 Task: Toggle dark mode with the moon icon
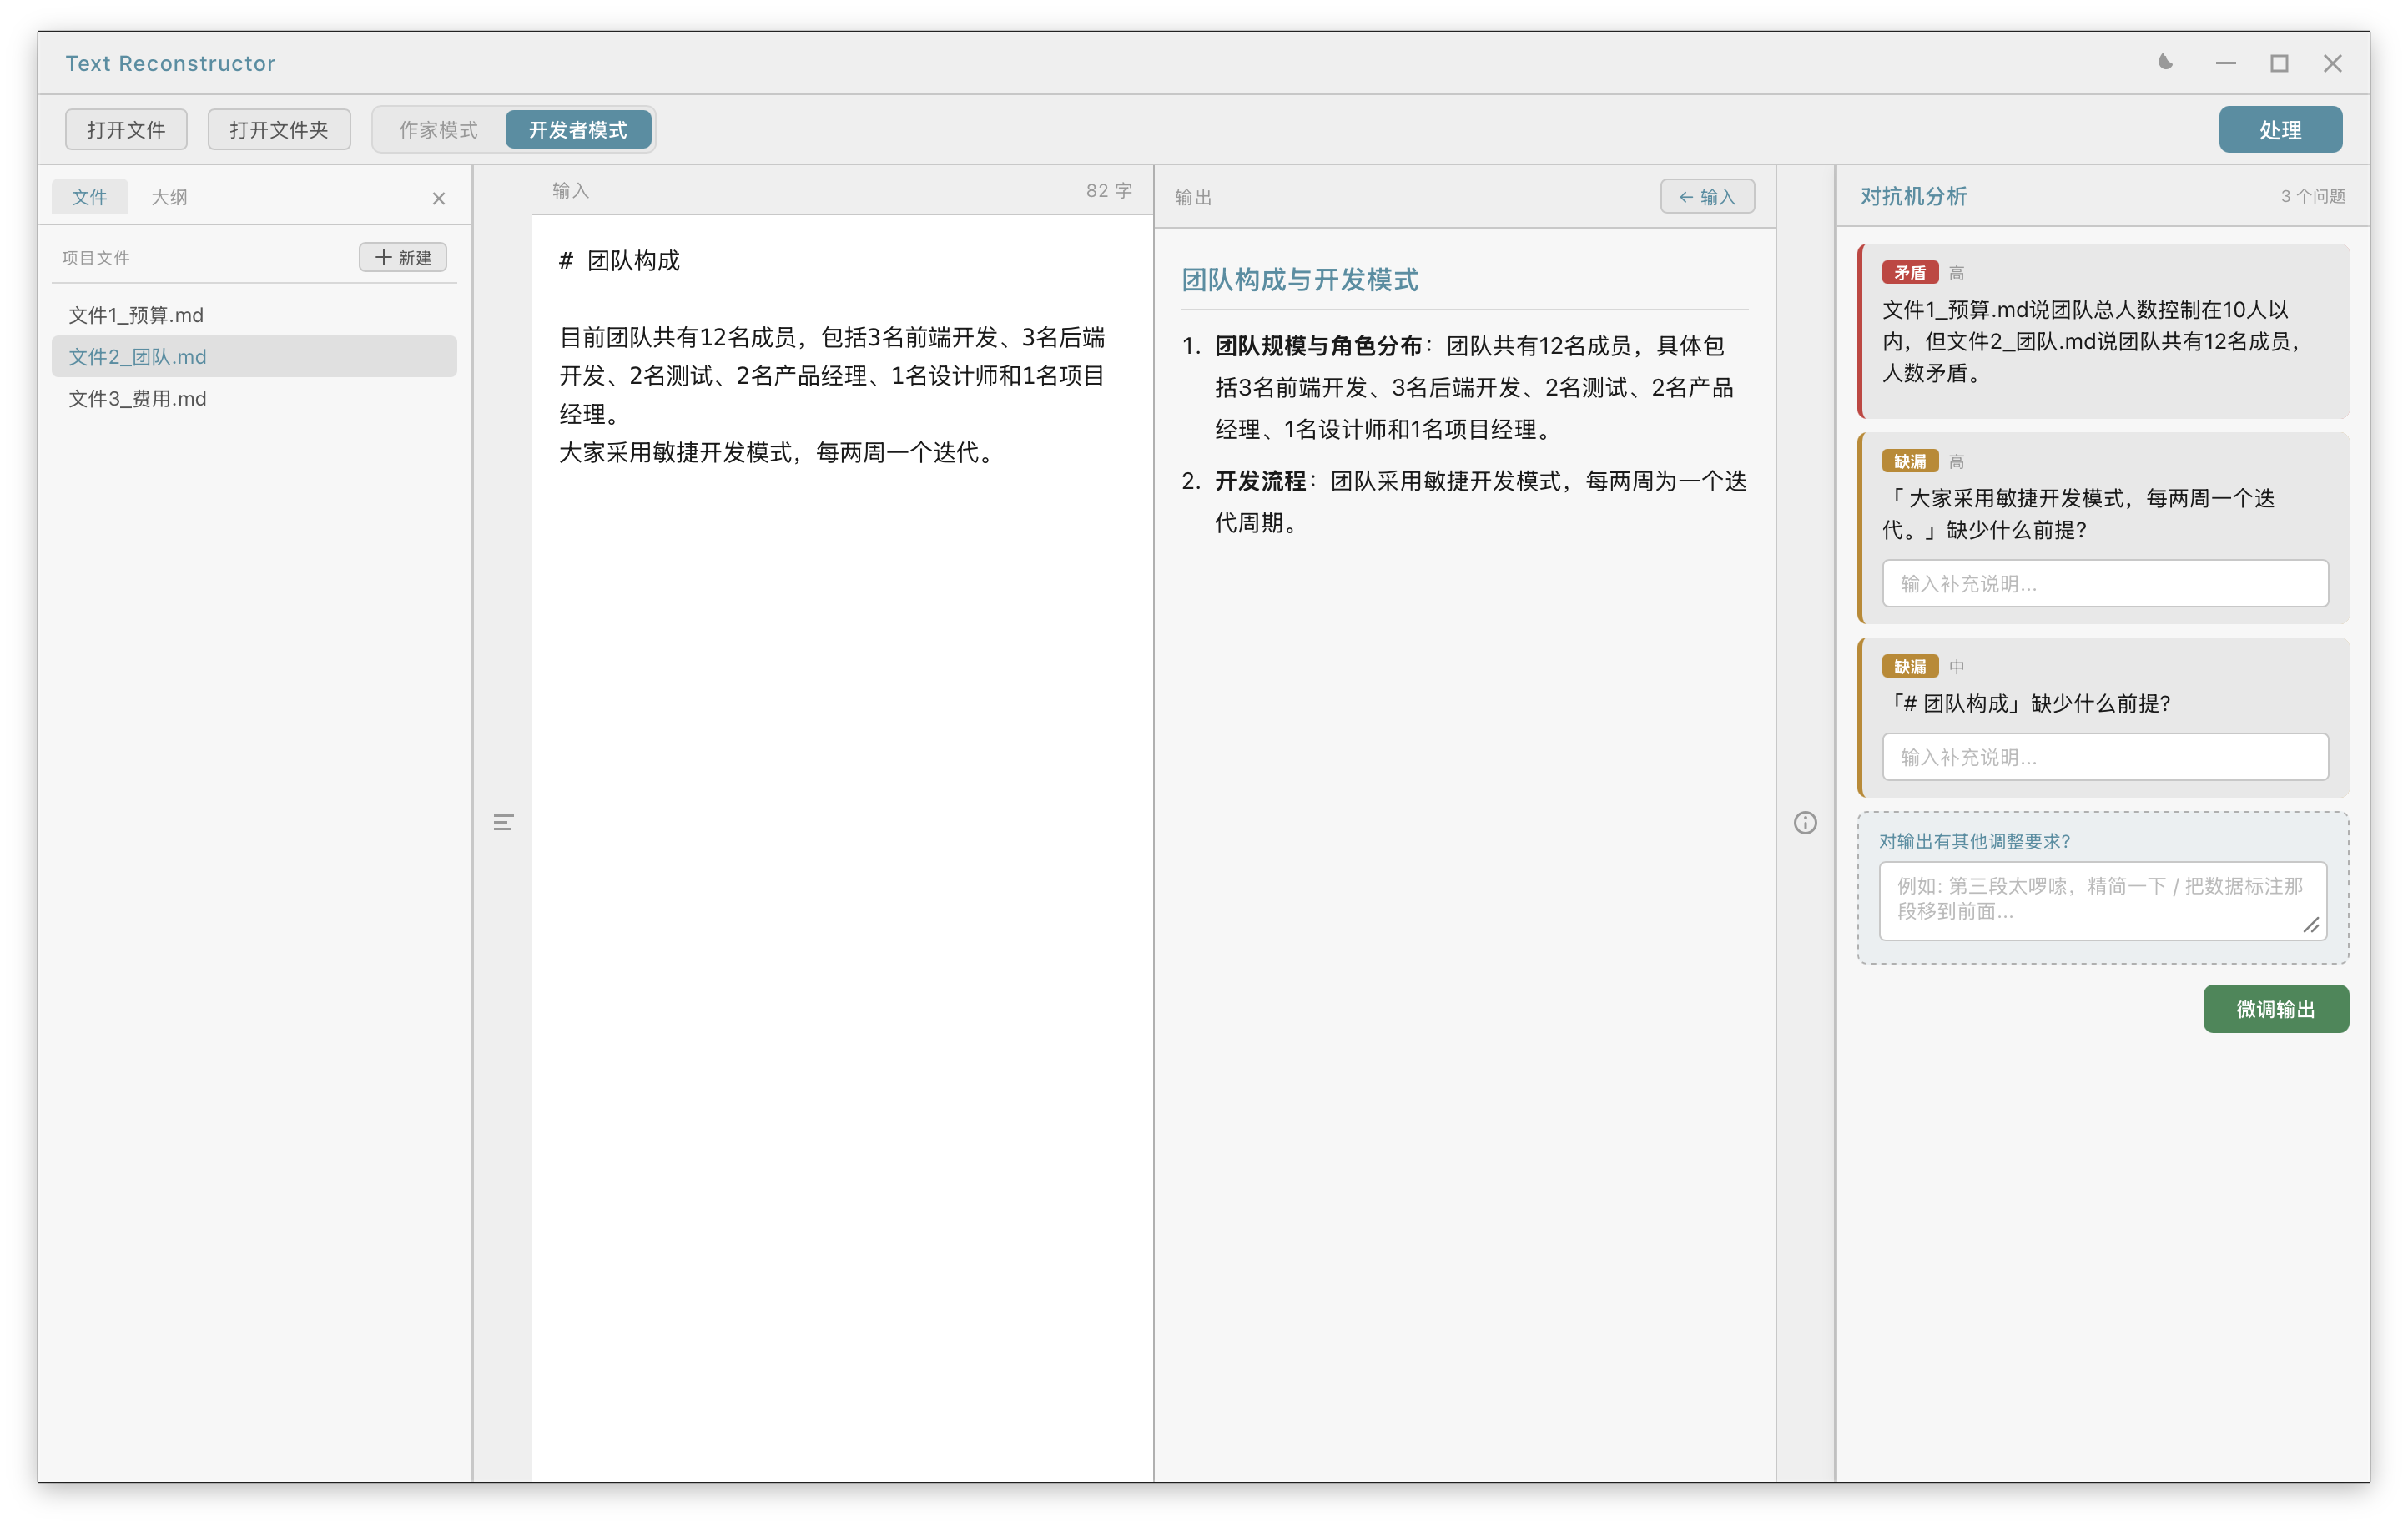coord(2165,63)
